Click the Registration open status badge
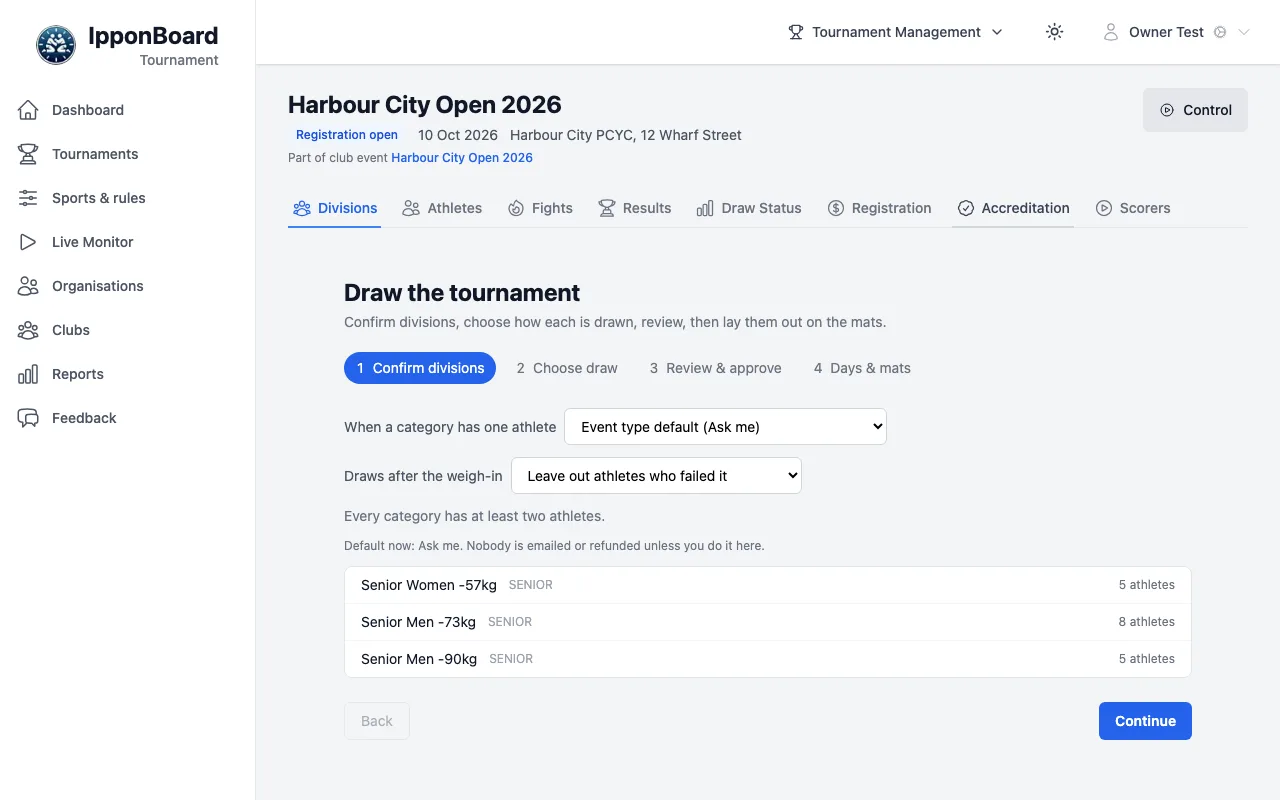The height and width of the screenshot is (800, 1280). tap(347, 135)
